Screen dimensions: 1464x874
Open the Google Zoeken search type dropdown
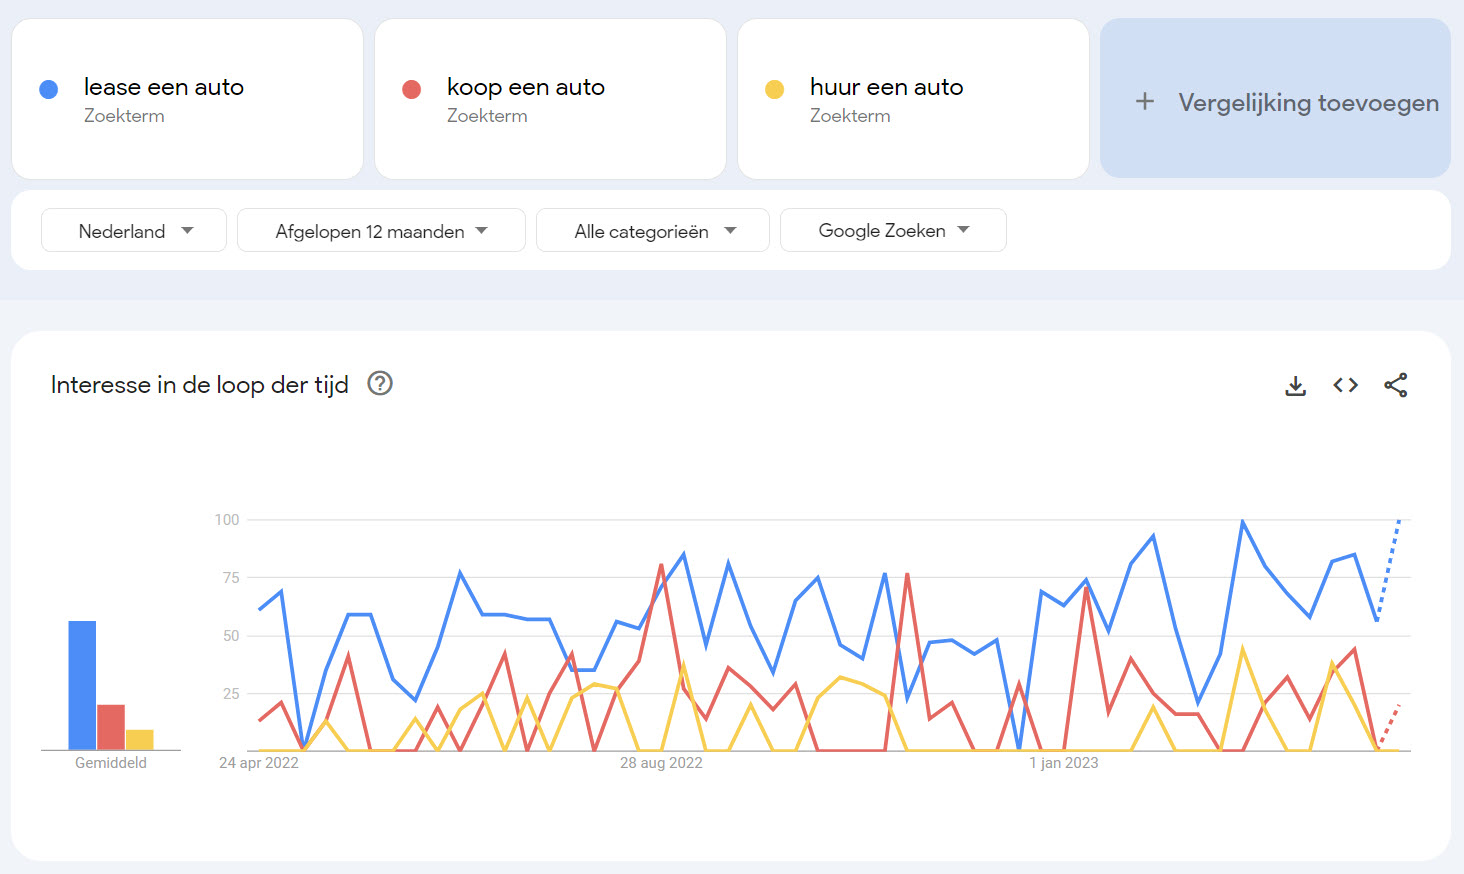893,230
